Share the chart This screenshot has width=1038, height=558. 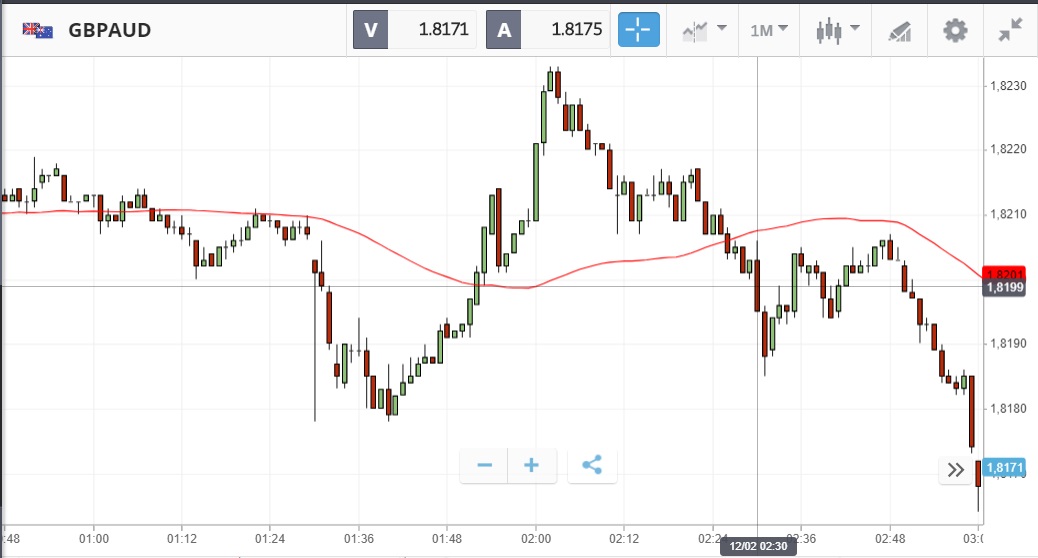pyautogui.click(x=592, y=465)
